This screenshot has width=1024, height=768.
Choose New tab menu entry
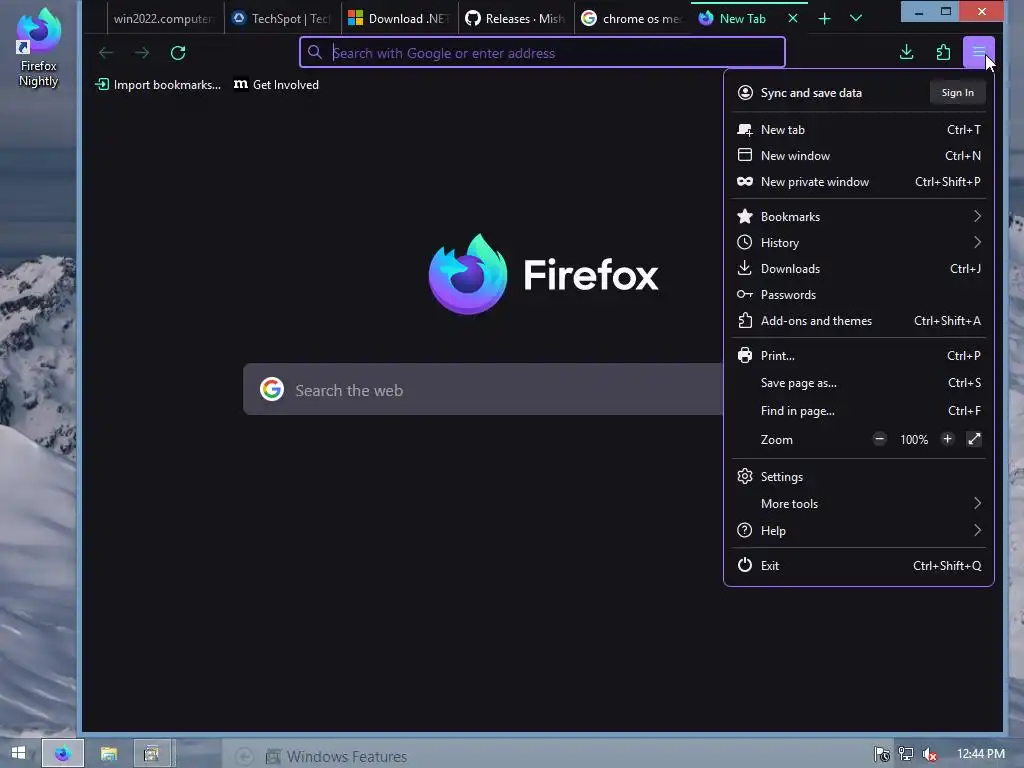pos(859,129)
